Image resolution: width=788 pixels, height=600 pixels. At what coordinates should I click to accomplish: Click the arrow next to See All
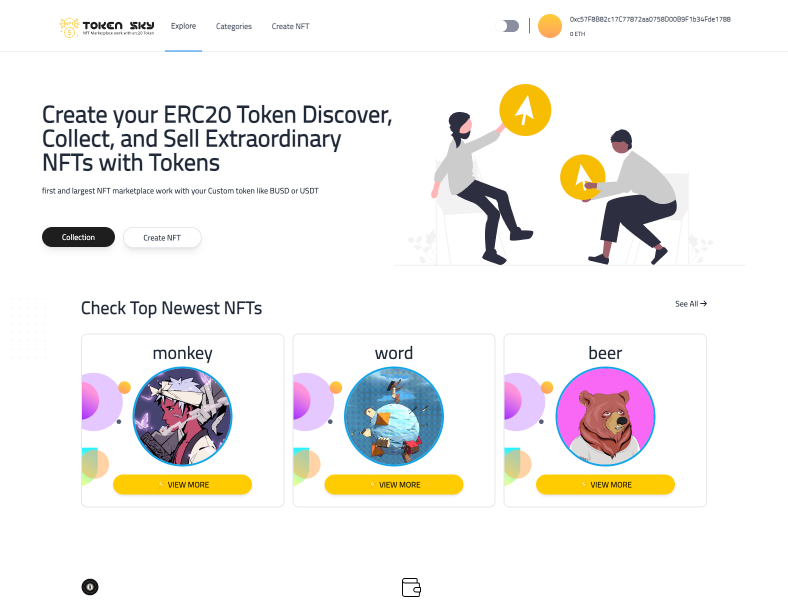click(704, 304)
